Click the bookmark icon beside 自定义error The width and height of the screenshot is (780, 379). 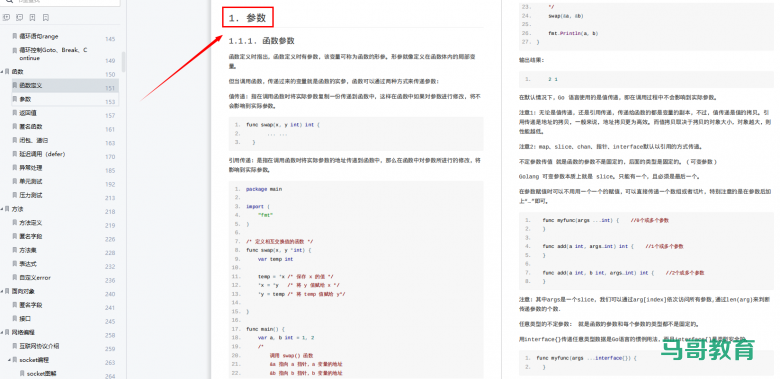pos(14,278)
